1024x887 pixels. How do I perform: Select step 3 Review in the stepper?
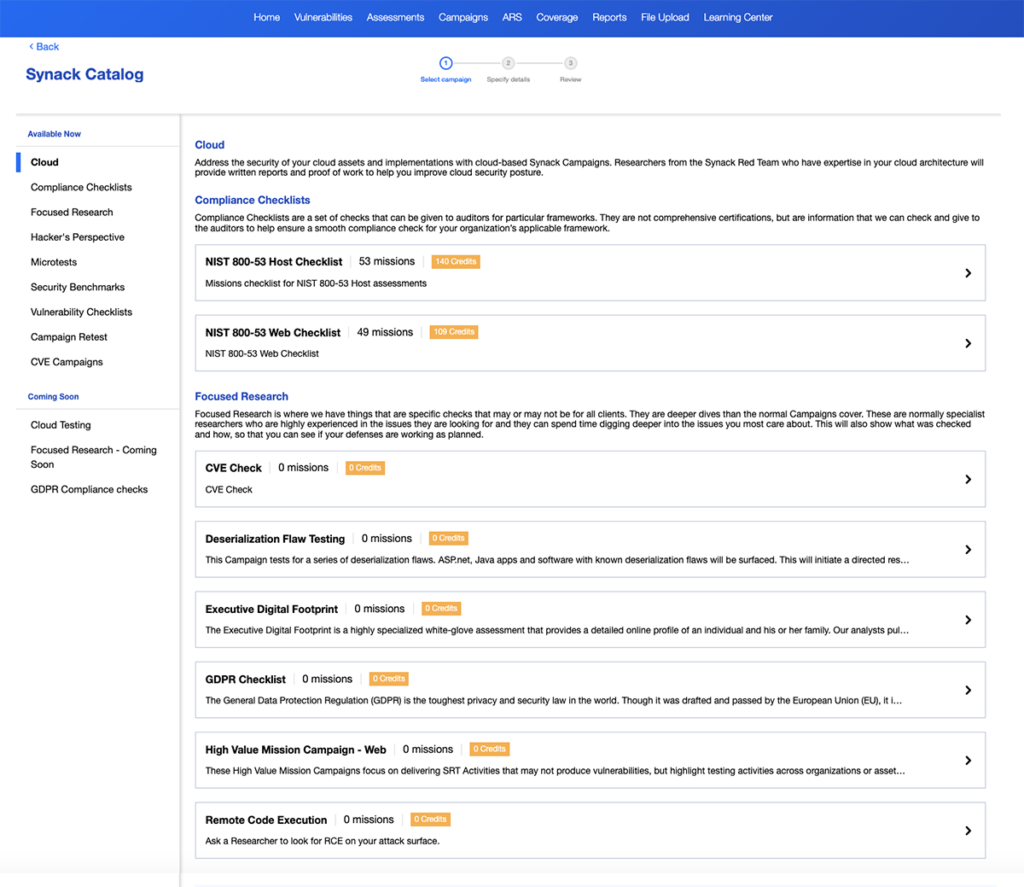(570, 62)
